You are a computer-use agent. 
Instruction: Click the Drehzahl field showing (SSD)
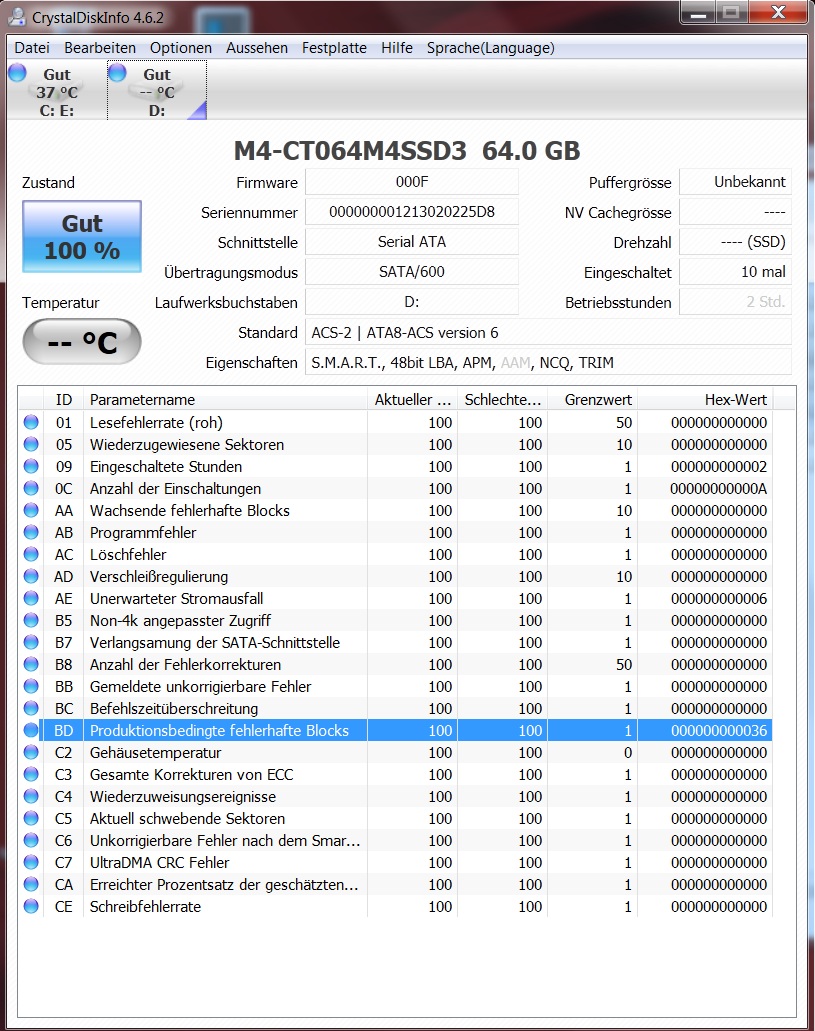coord(735,242)
